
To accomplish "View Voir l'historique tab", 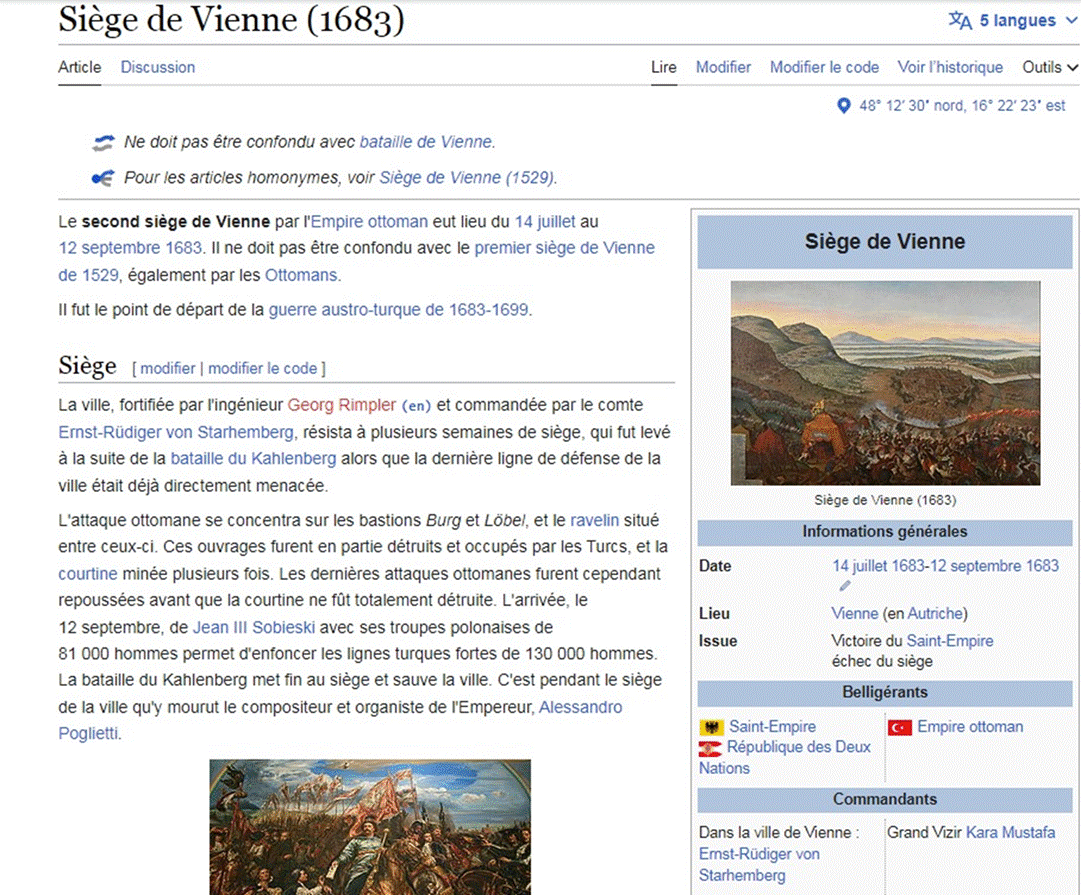I will tap(950, 67).
